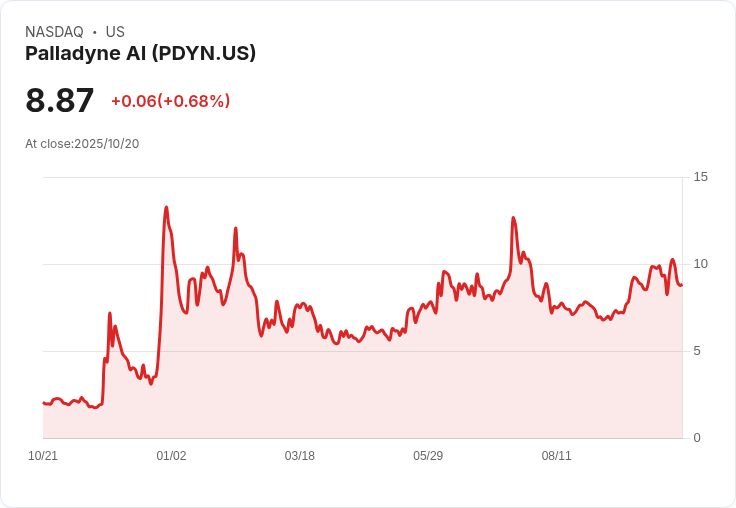This screenshot has height=508, width=736.
Task: Click the 0 y-axis value label
Action: coord(697,438)
